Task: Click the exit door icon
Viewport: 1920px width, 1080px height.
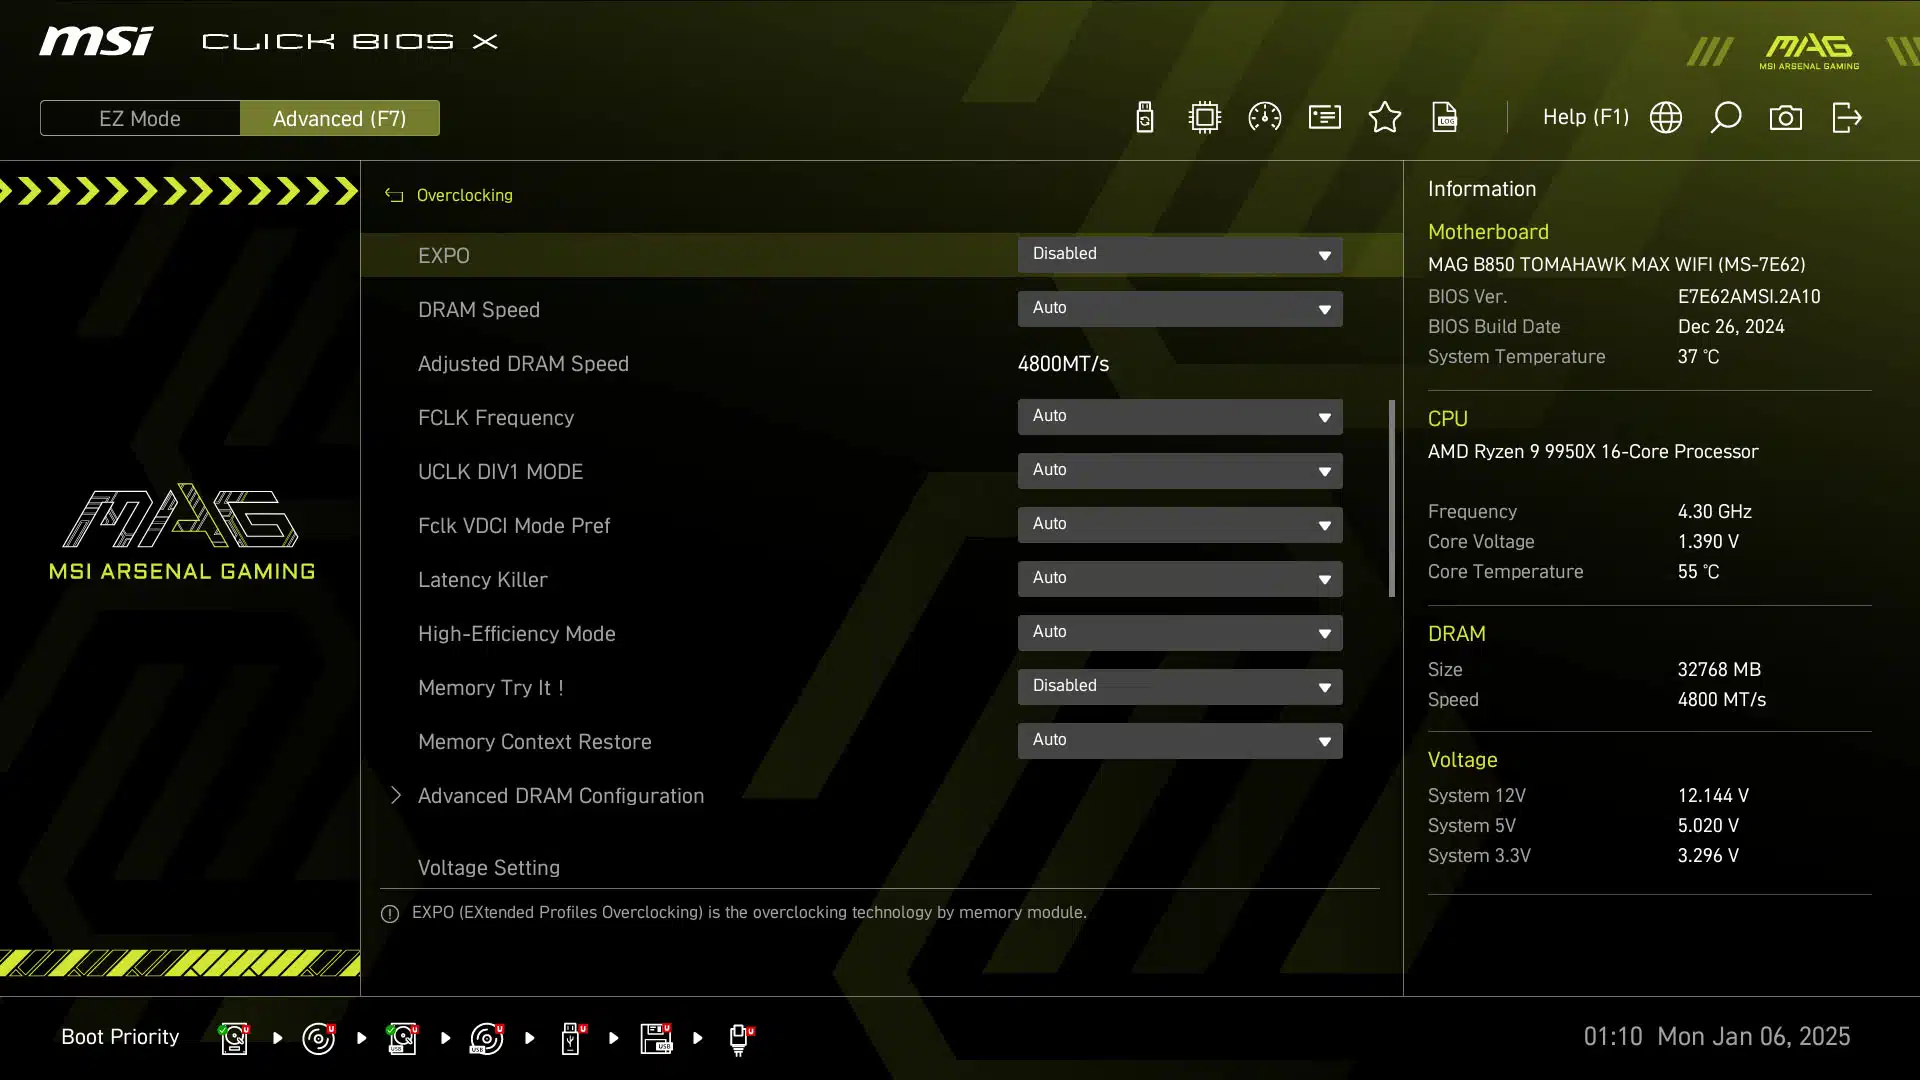Action: click(x=1846, y=118)
